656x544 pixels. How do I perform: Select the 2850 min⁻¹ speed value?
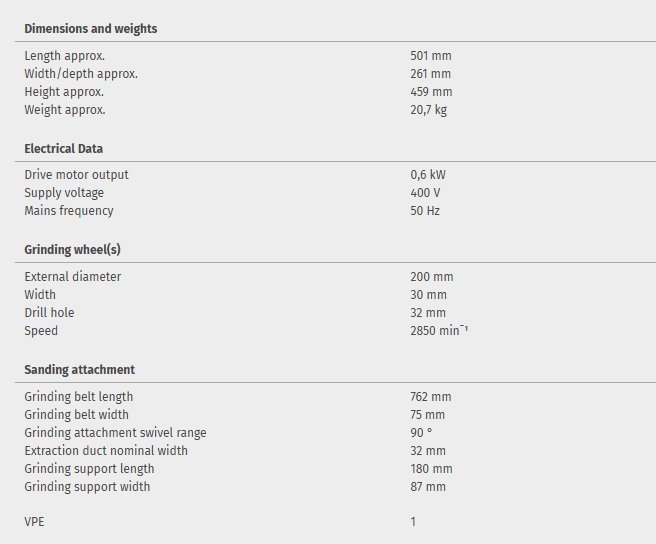(439, 331)
